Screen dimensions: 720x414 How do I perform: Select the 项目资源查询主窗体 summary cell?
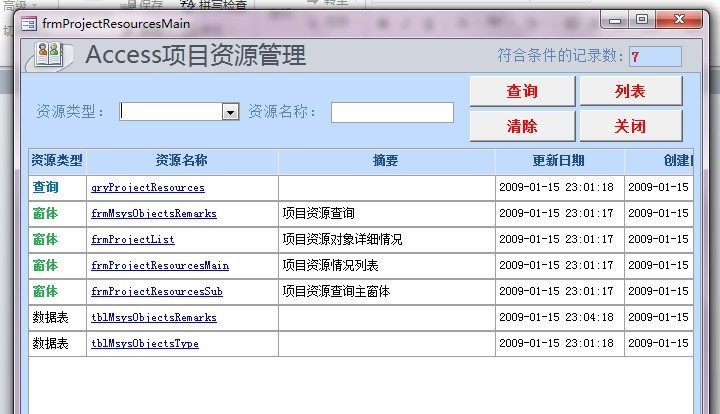click(386, 291)
